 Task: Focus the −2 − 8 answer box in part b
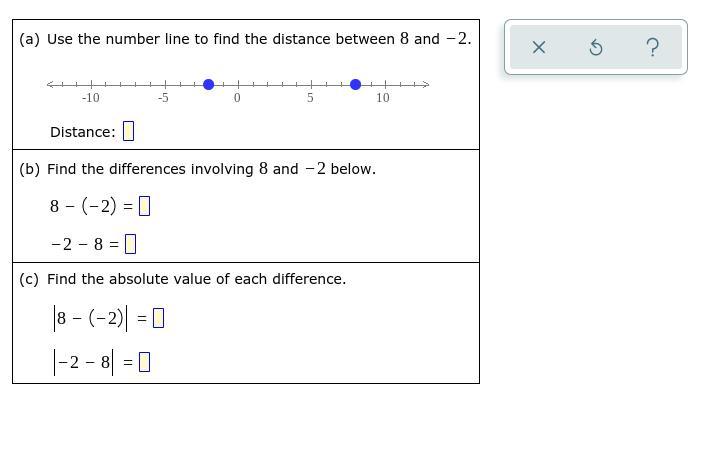(130, 244)
